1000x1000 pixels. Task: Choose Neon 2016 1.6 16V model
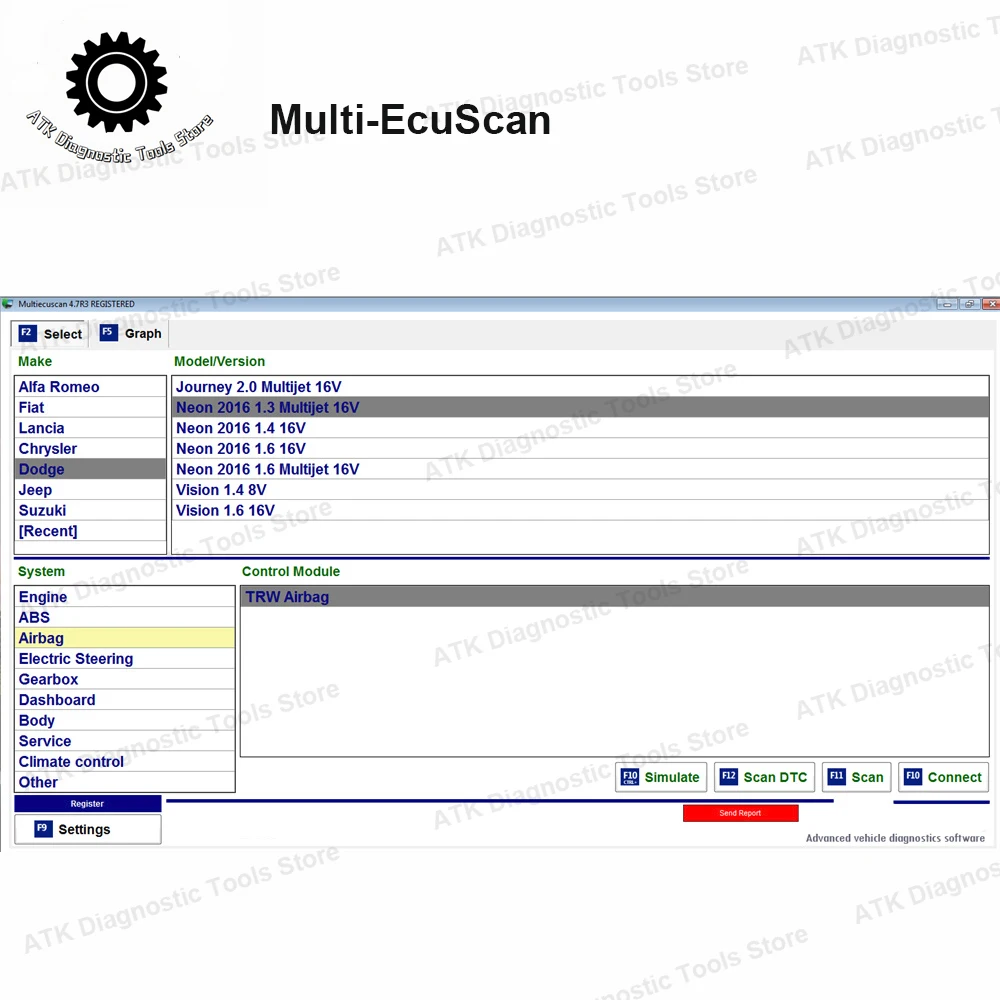[580, 448]
